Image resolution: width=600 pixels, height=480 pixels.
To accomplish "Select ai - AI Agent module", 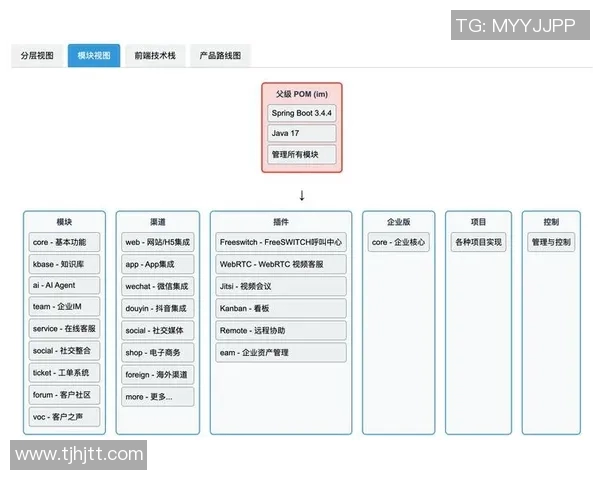I will pyautogui.click(x=64, y=286).
